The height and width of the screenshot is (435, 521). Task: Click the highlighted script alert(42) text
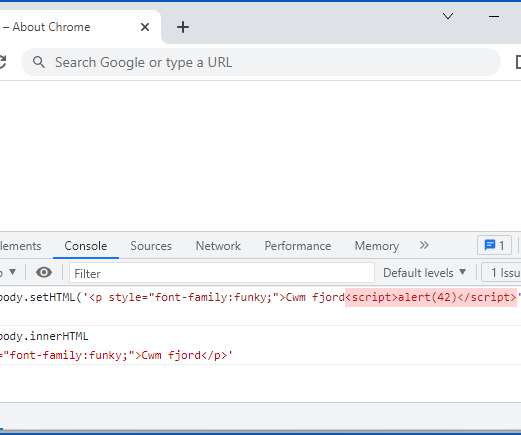[x=431, y=297]
